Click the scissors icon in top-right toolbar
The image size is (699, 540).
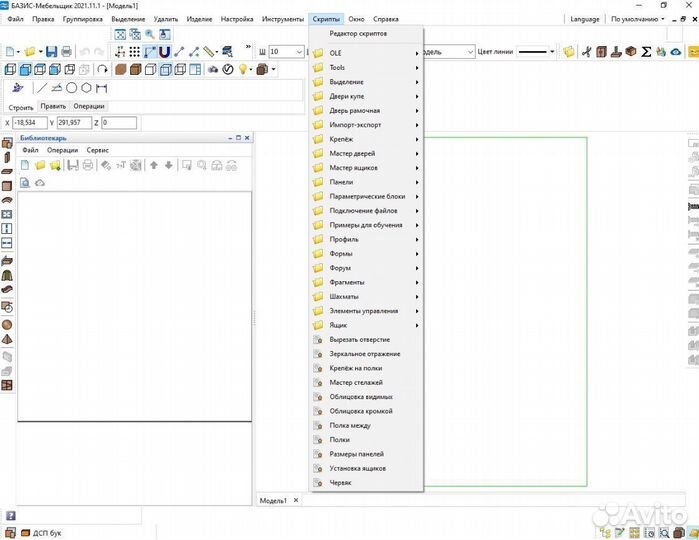tap(585, 51)
